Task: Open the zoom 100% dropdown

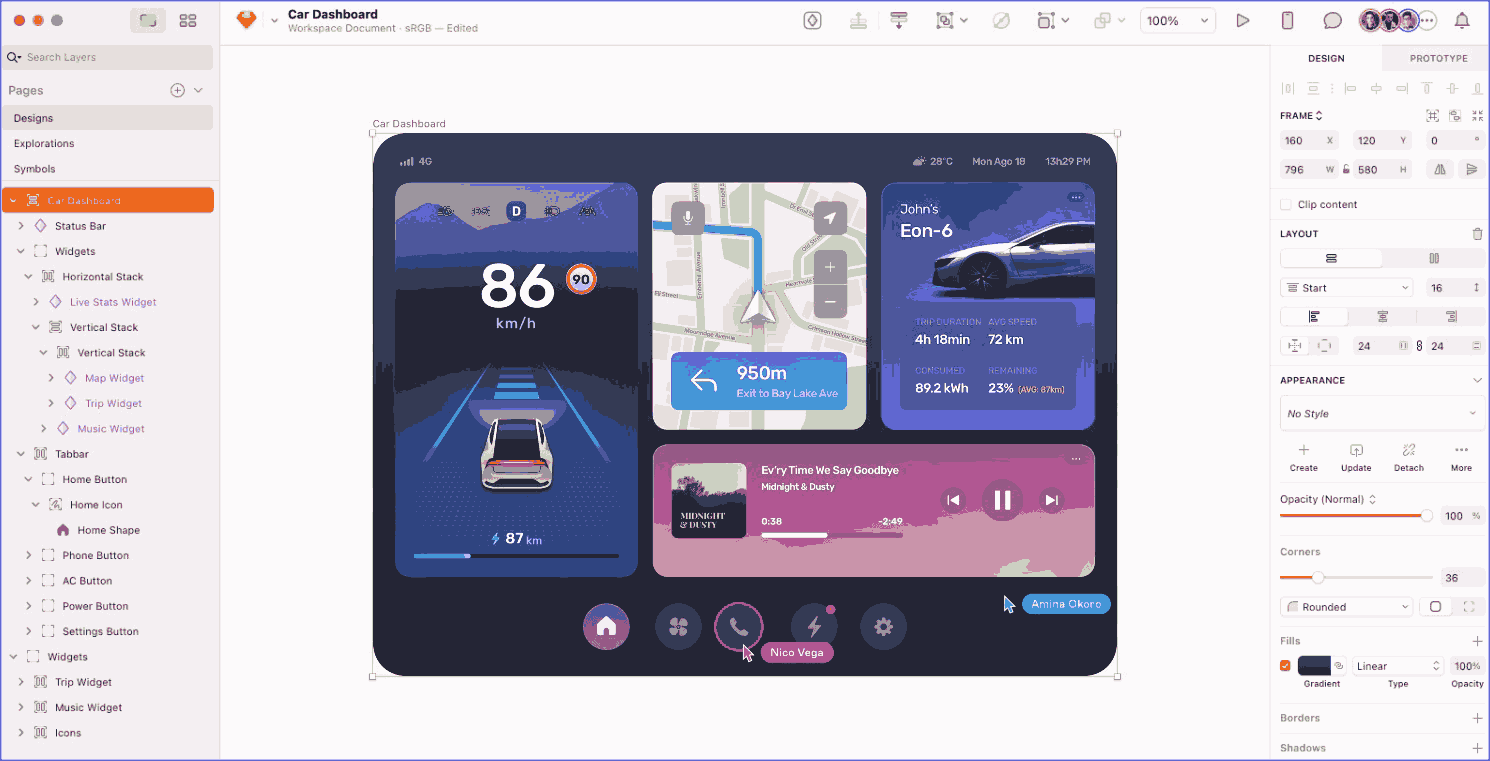Action: pyautogui.click(x=1177, y=20)
